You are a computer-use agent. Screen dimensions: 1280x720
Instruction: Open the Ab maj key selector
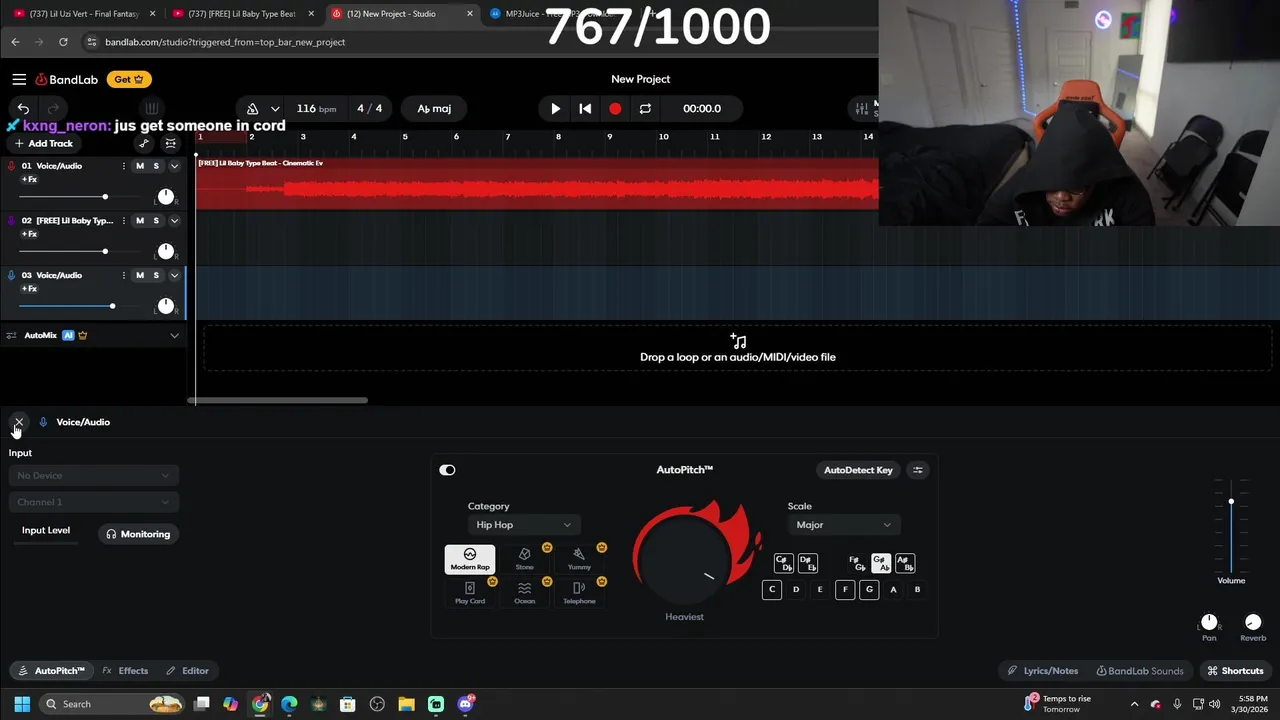coord(434,108)
